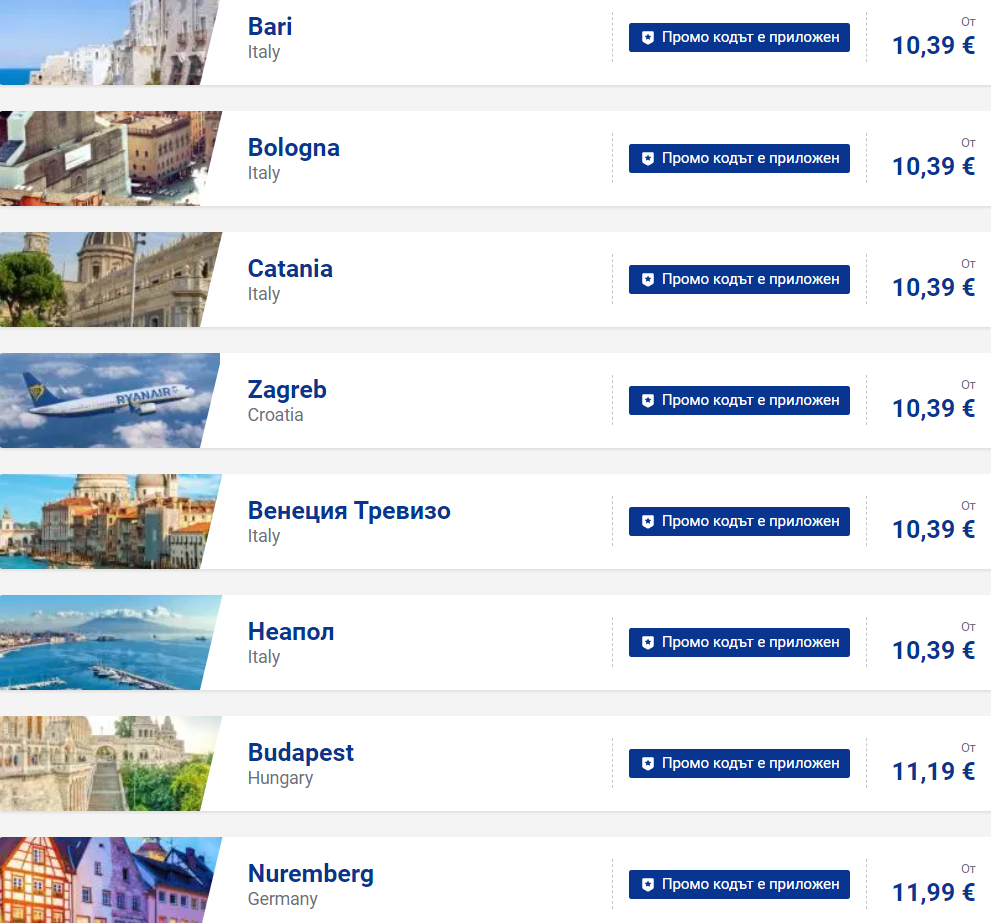Click the Zagreb 10,39 € price

[933, 408]
